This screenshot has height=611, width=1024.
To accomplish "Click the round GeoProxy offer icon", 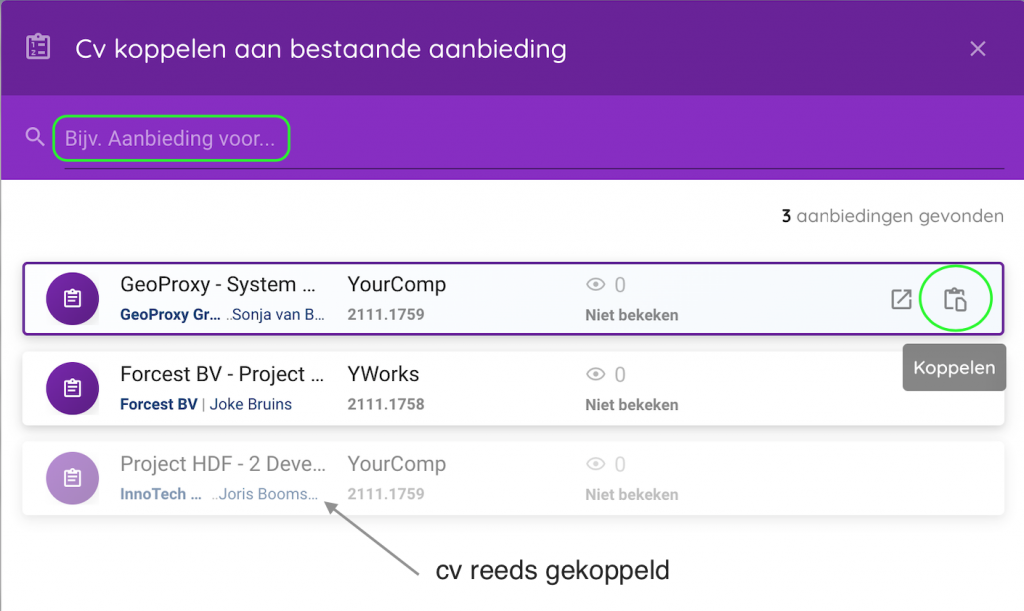I will (72, 299).
